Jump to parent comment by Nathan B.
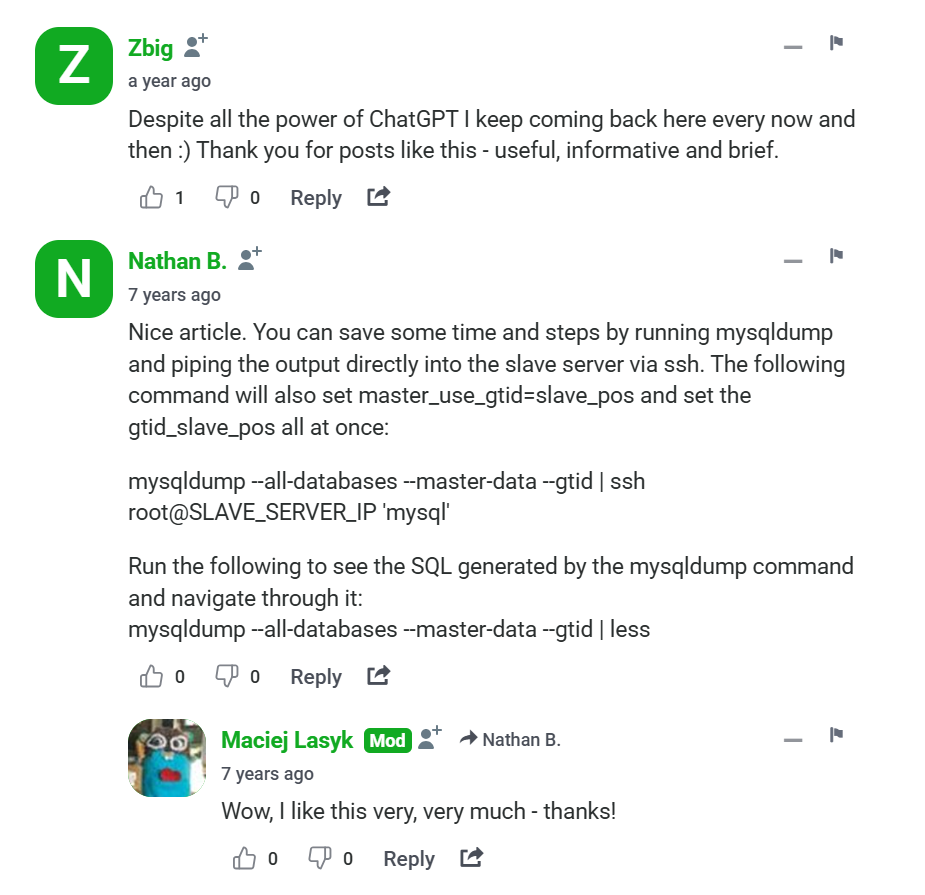The image size is (925, 895). point(510,740)
